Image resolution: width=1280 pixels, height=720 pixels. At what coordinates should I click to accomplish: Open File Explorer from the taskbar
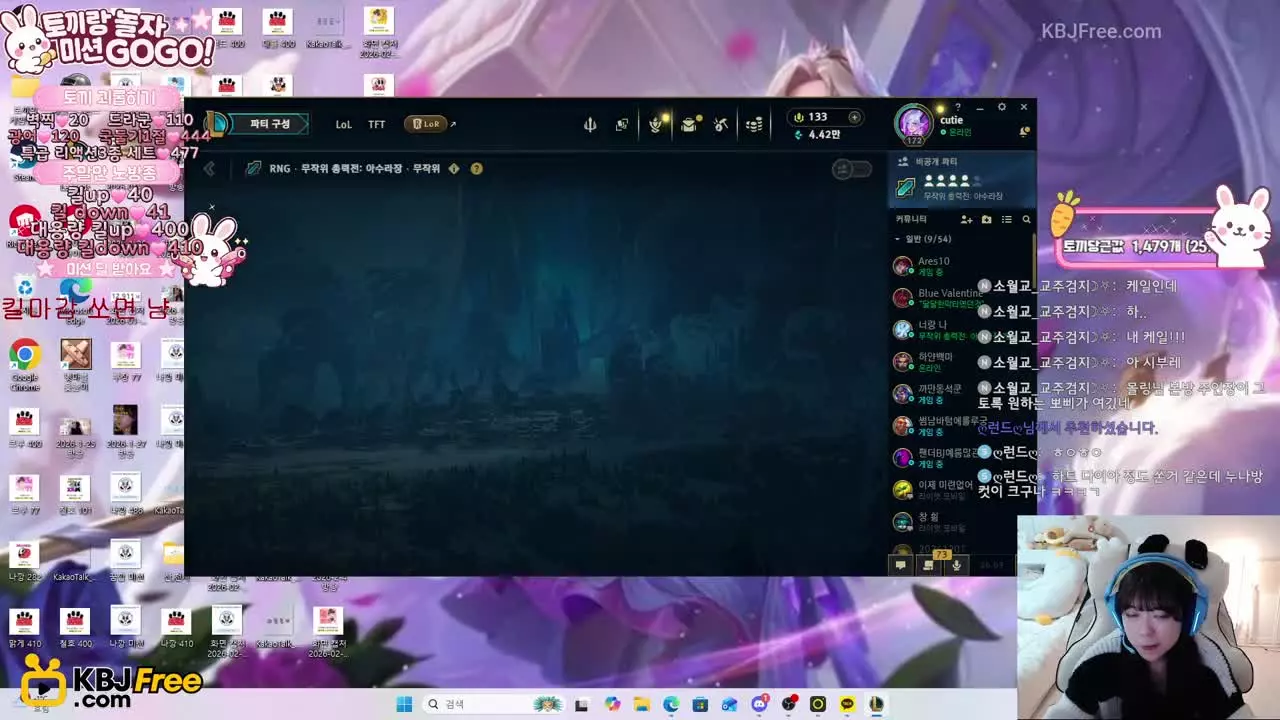tap(642, 704)
